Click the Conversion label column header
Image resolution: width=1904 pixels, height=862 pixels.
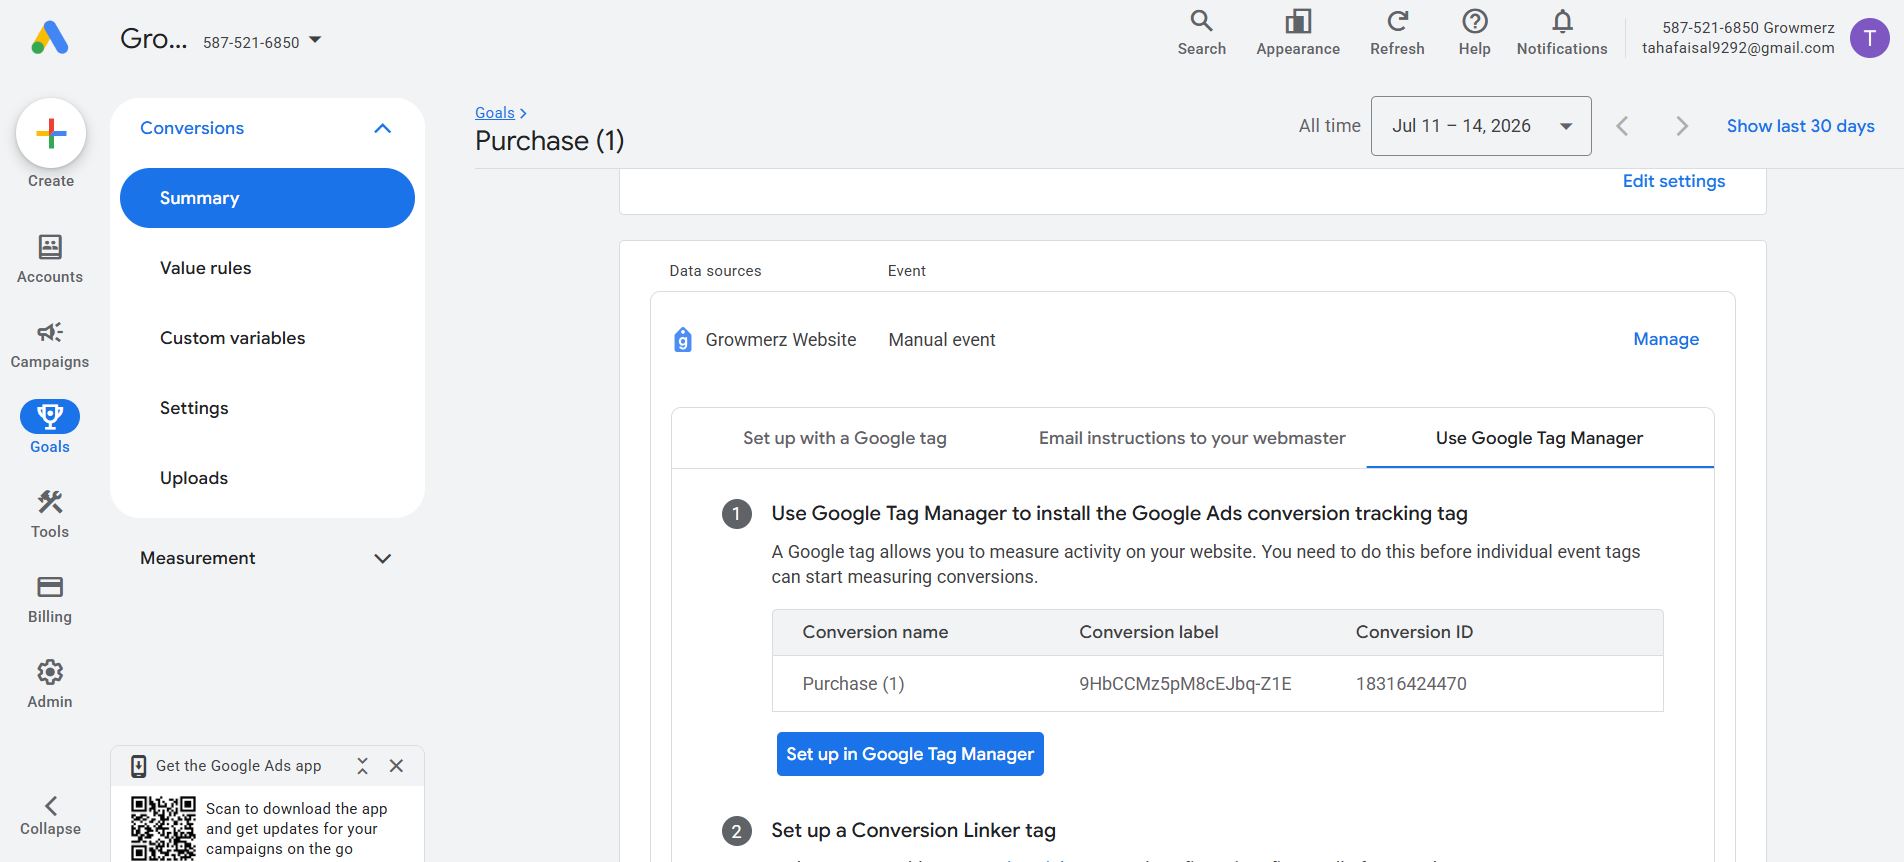1148,632
